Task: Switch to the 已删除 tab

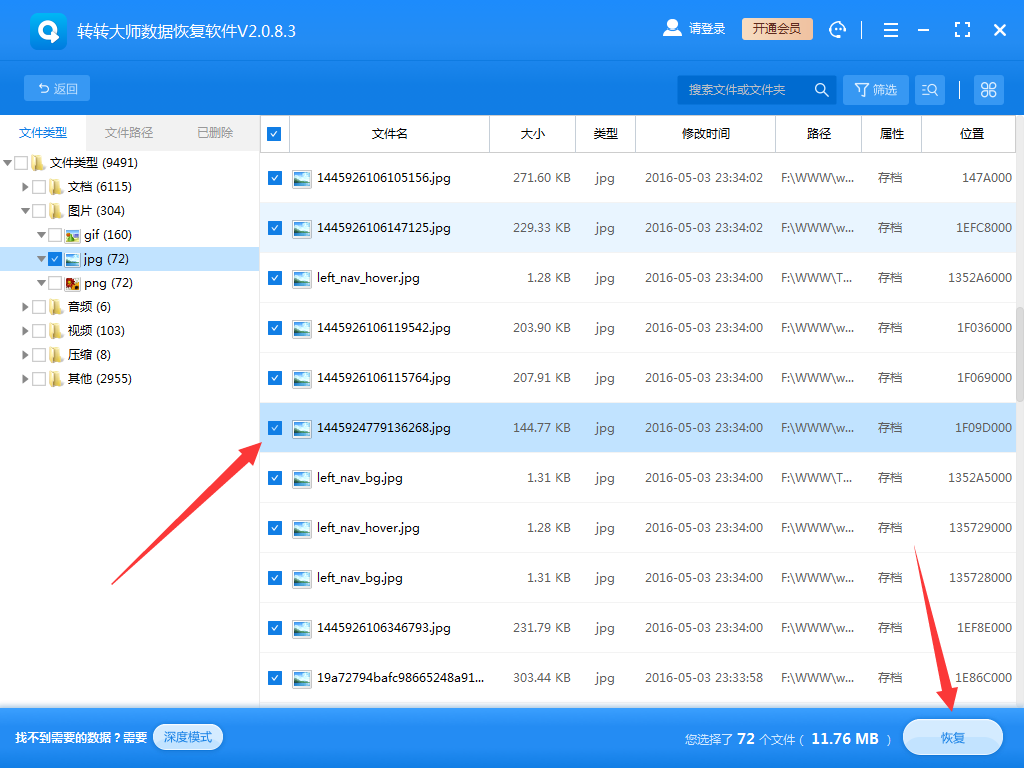Action: [x=215, y=133]
